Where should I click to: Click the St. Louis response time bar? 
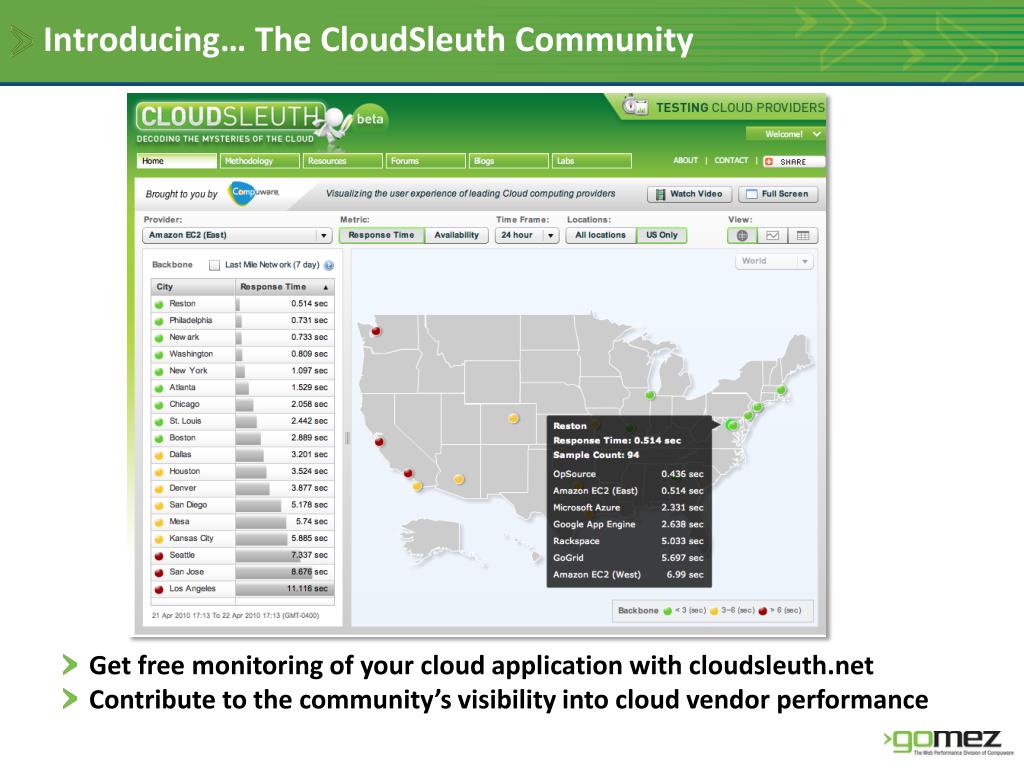coord(246,421)
